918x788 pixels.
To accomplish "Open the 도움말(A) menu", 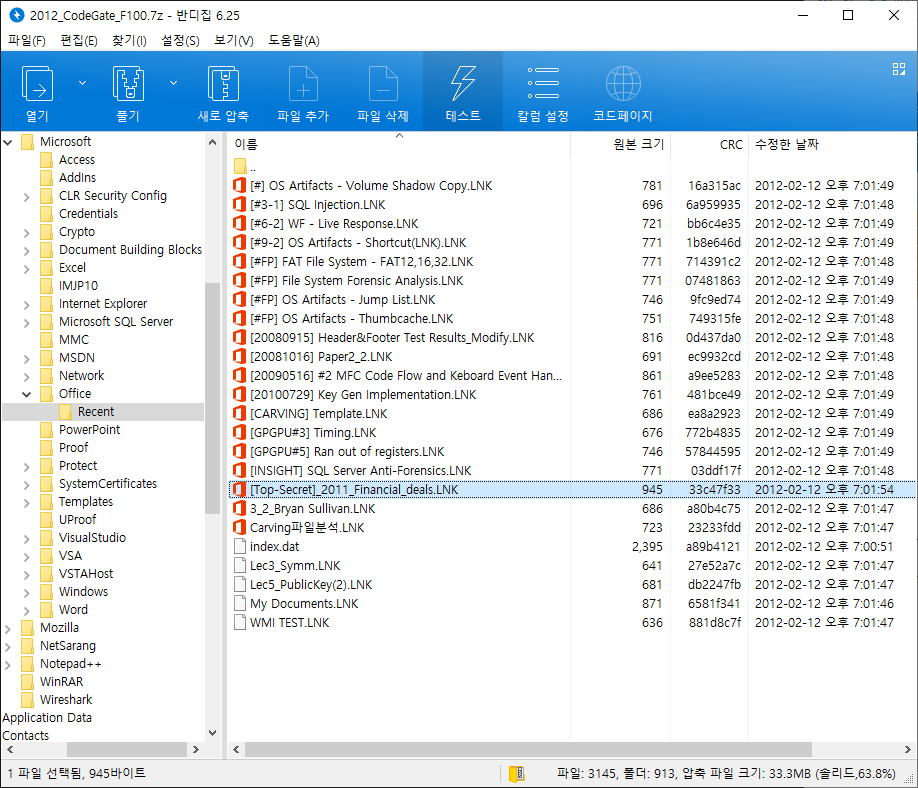I will pyautogui.click(x=294, y=40).
